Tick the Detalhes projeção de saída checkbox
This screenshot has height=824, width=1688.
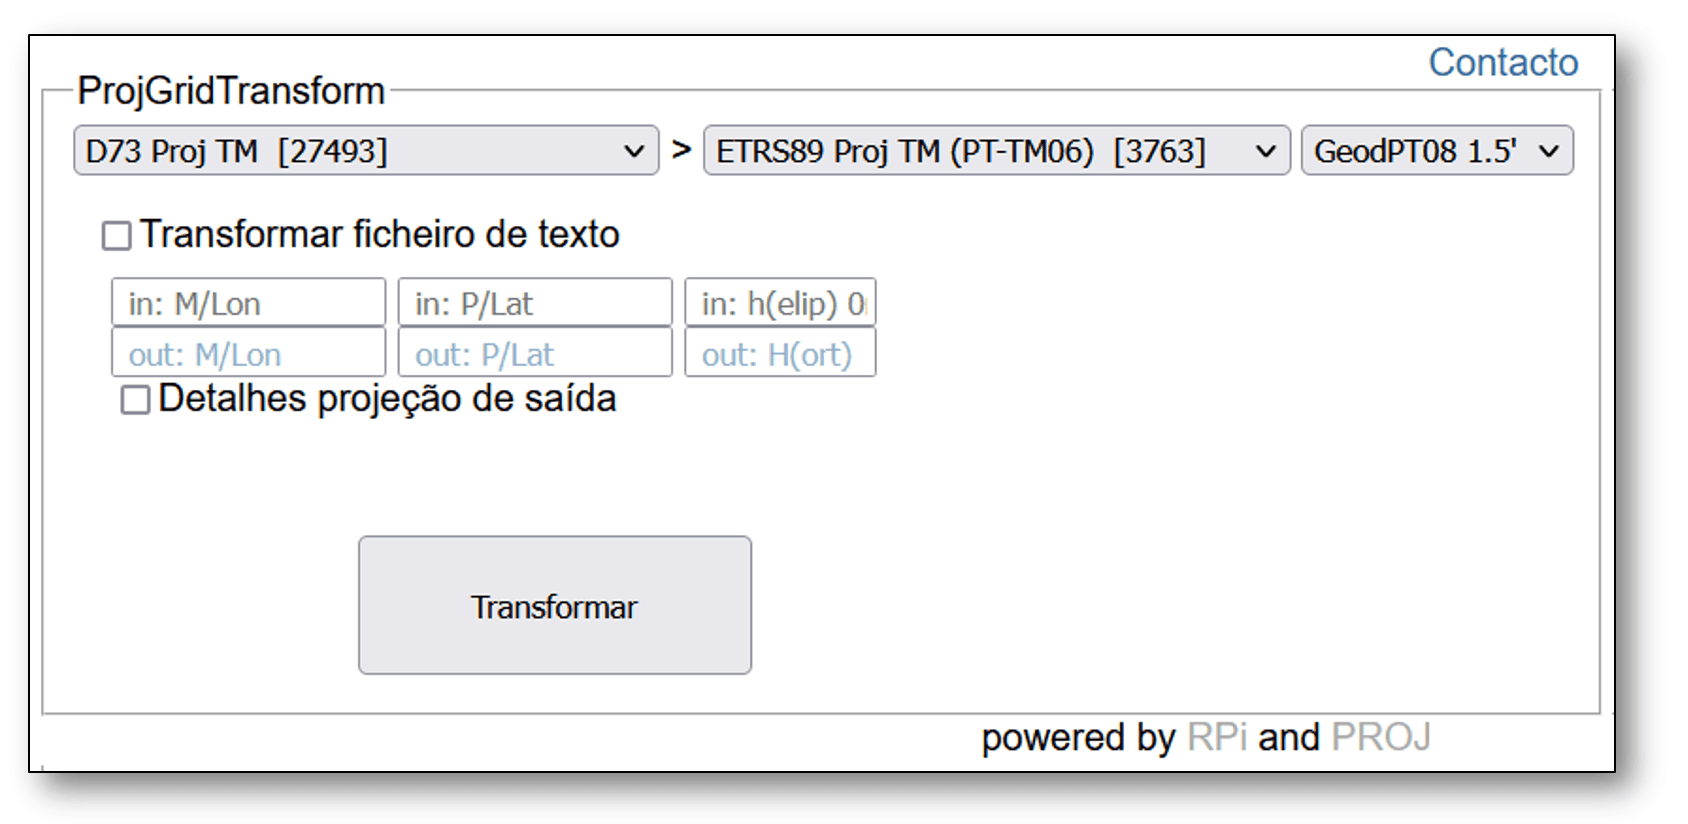click(135, 400)
